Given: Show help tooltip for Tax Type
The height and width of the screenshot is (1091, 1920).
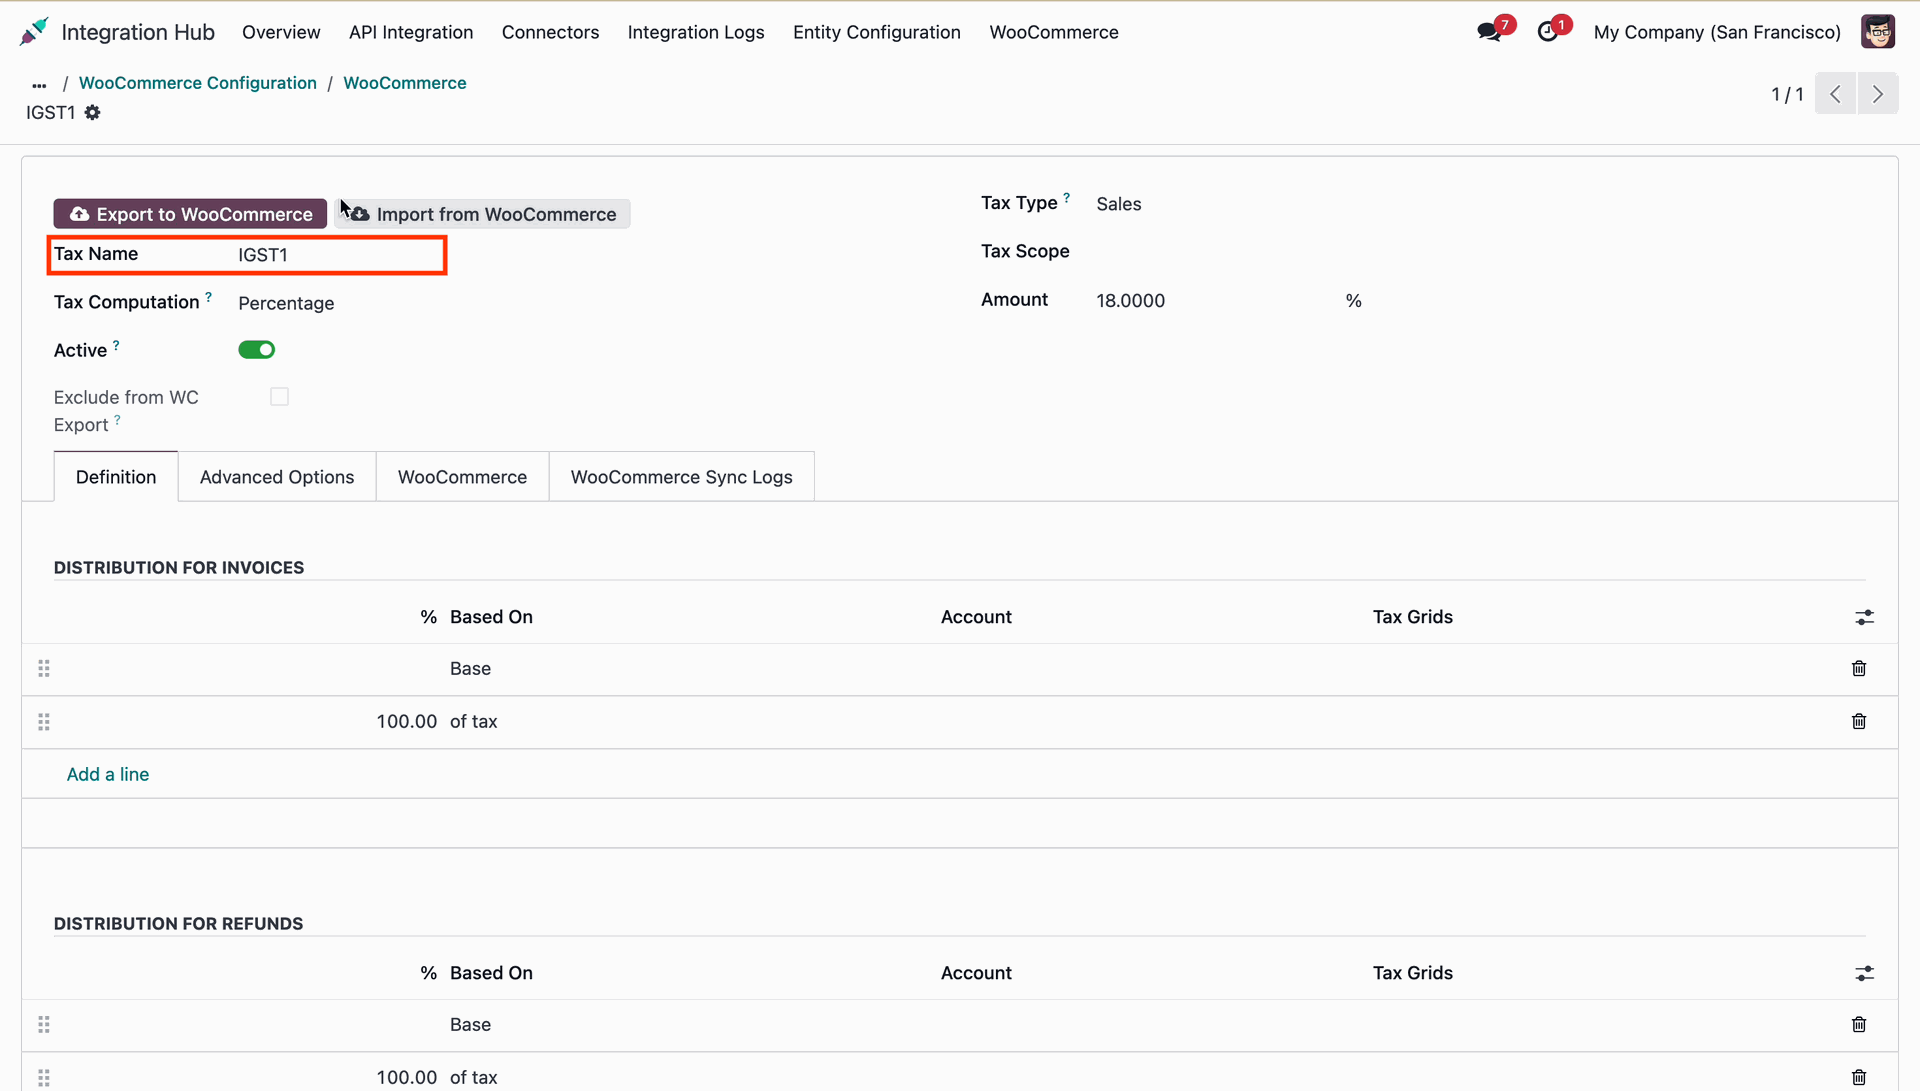Looking at the screenshot, I should [1066, 198].
